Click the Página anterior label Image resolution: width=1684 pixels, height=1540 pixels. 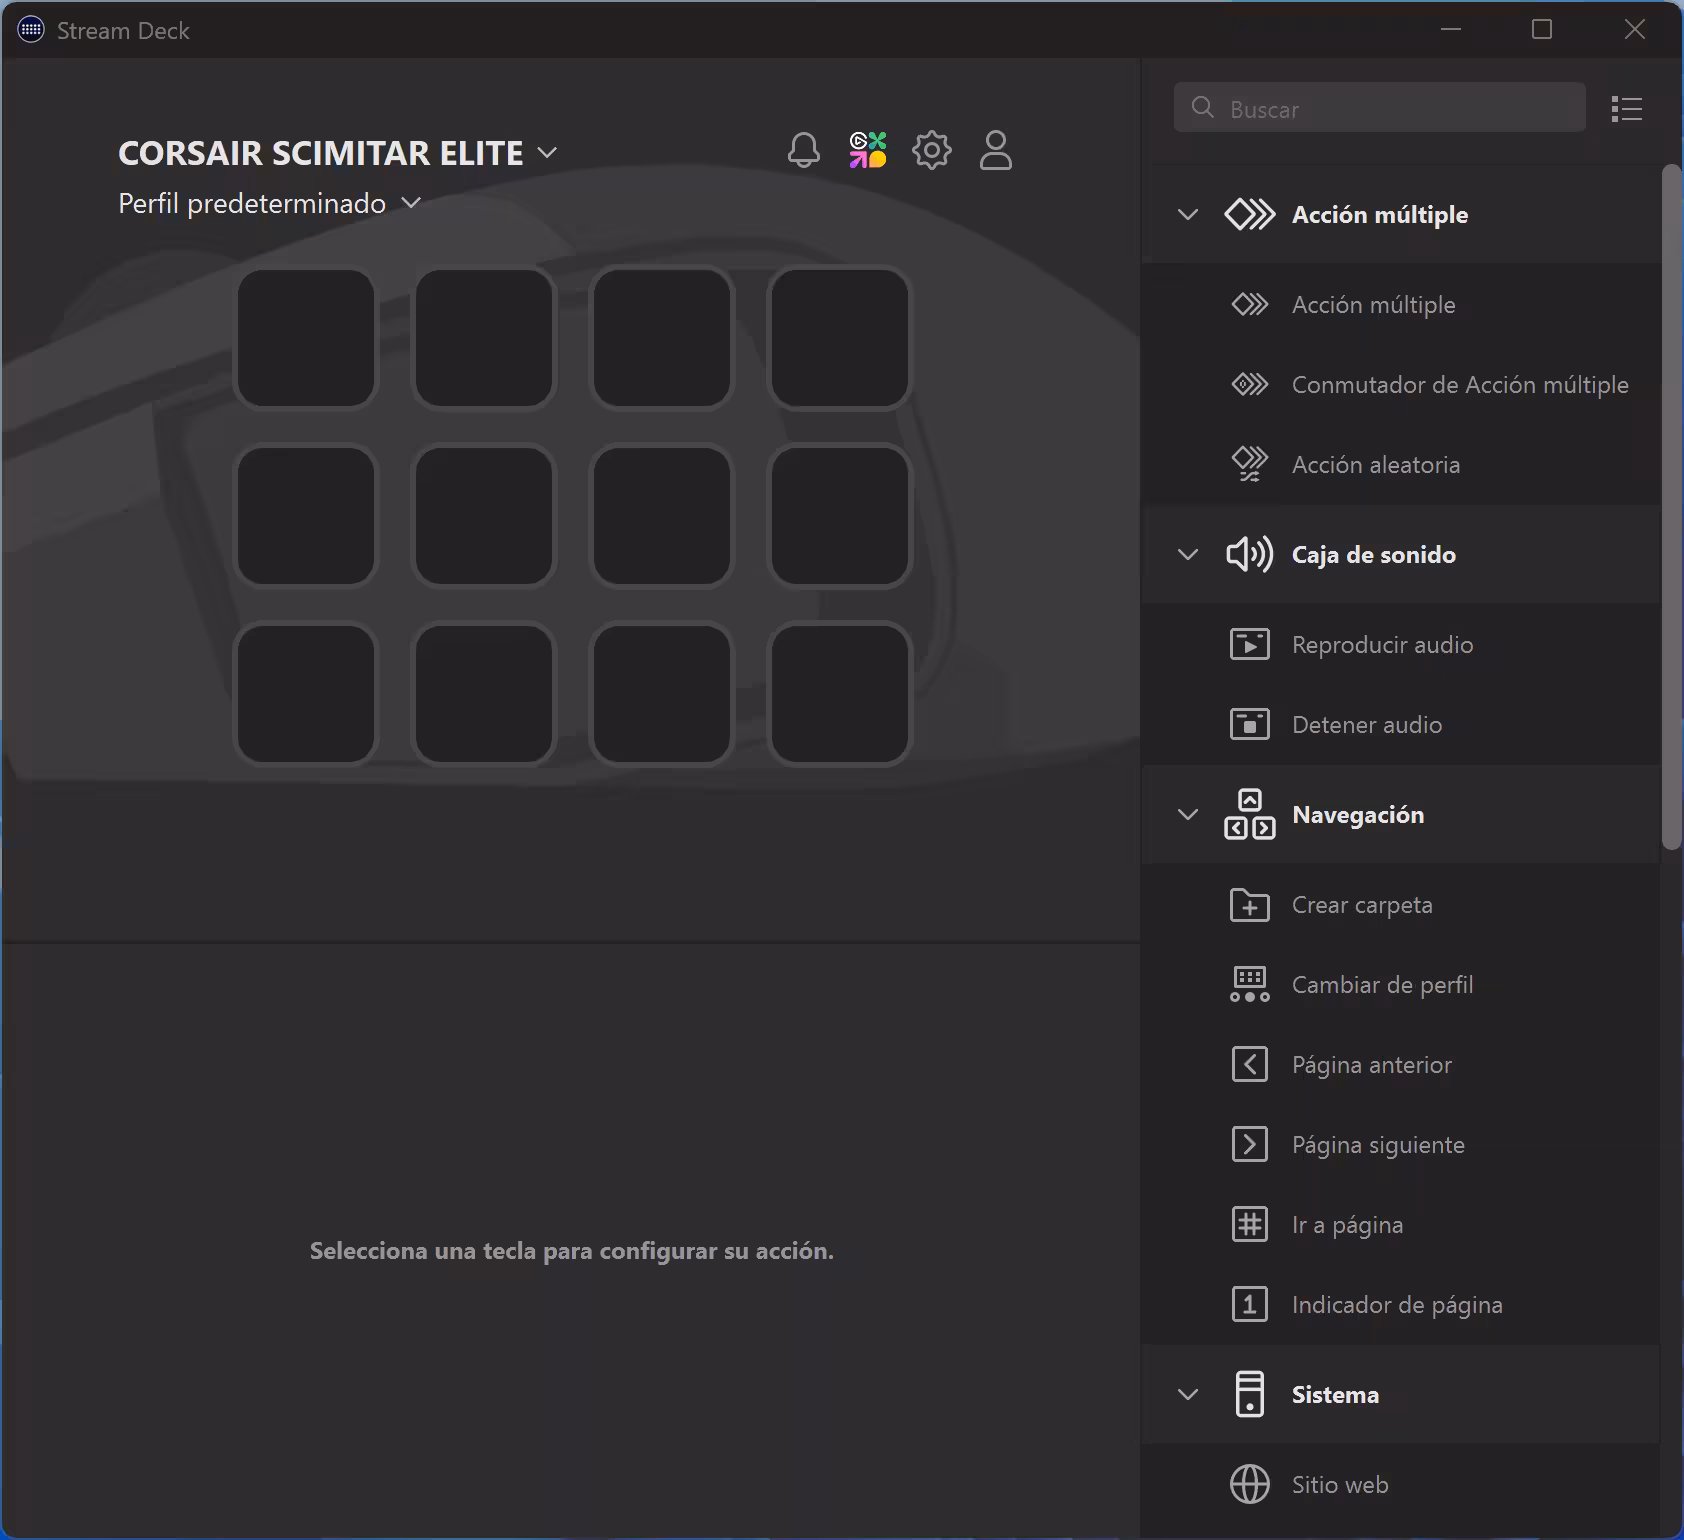pyautogui.click(x=1372, y=1065)
